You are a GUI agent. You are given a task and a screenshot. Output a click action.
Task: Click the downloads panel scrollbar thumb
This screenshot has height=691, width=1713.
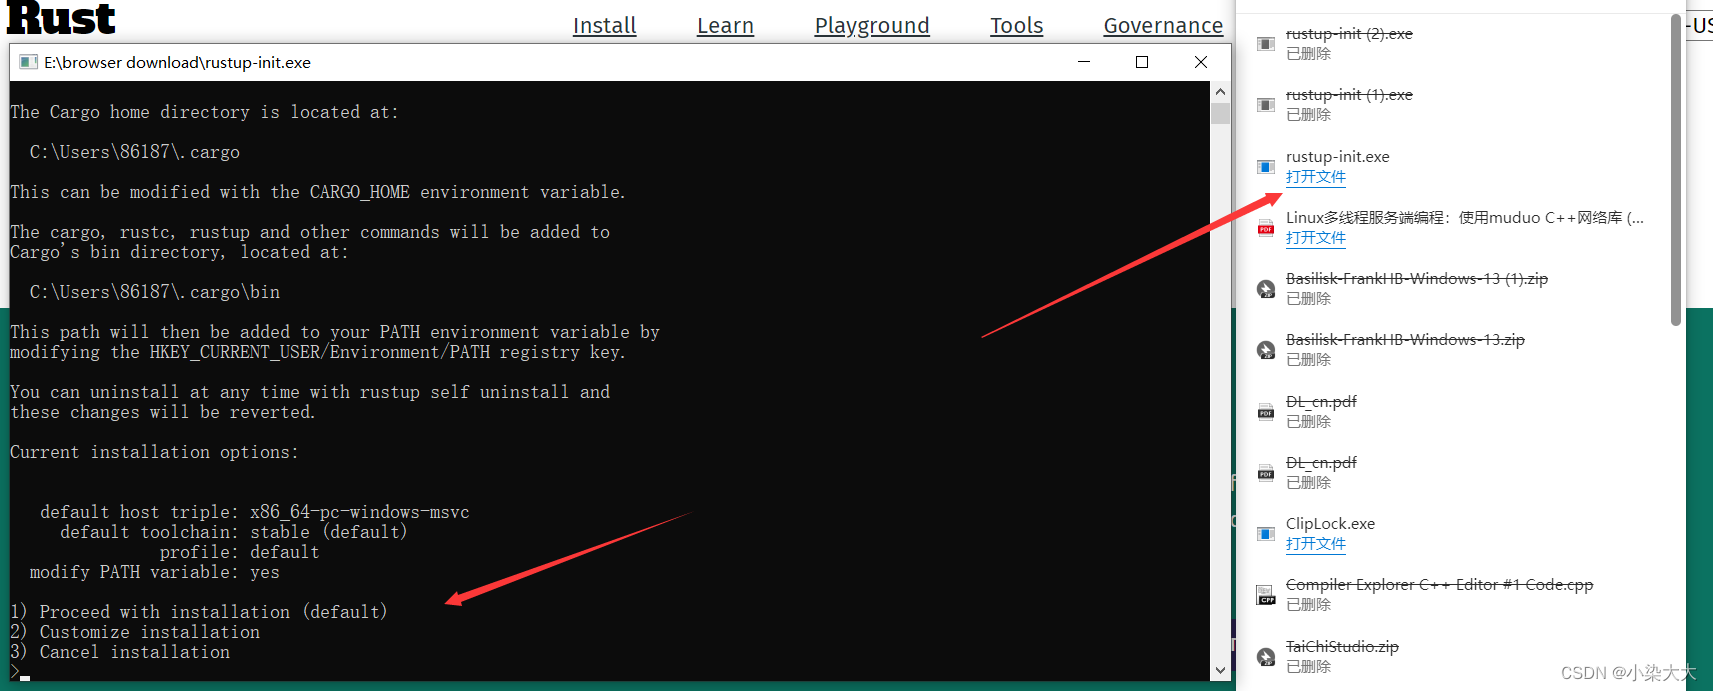click(1676, 170)
